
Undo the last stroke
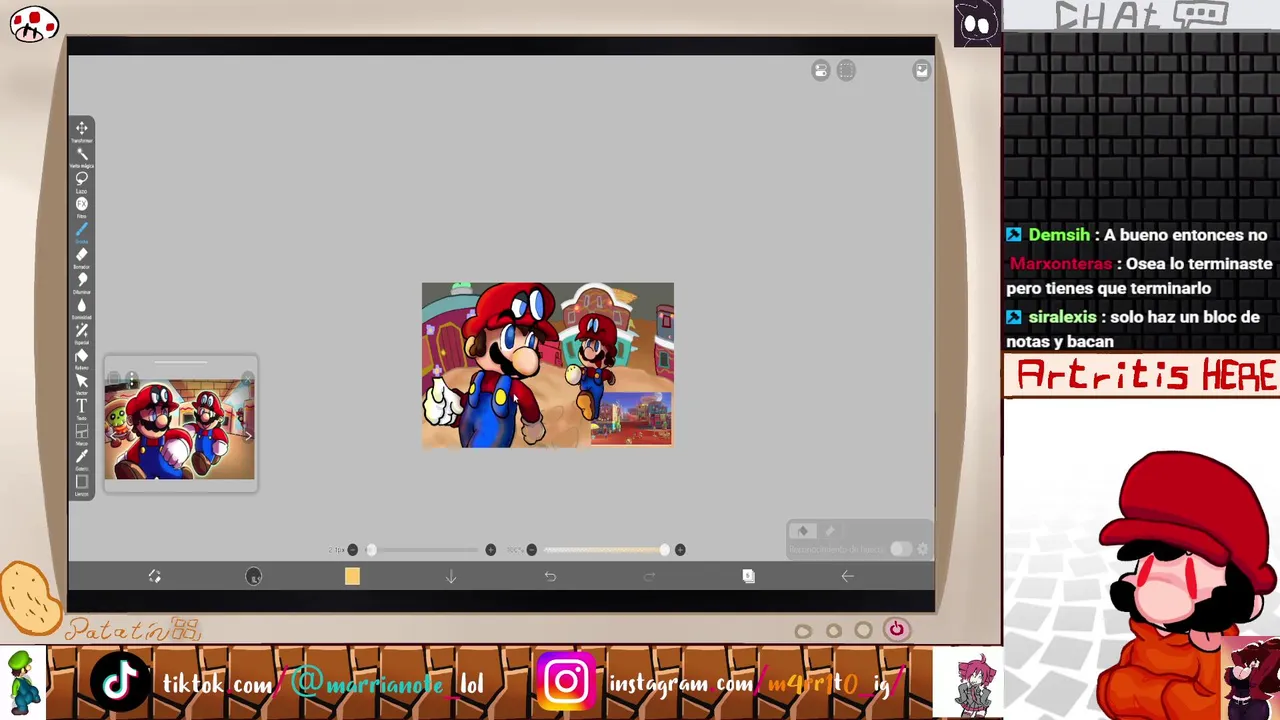[x=550, y=576]
